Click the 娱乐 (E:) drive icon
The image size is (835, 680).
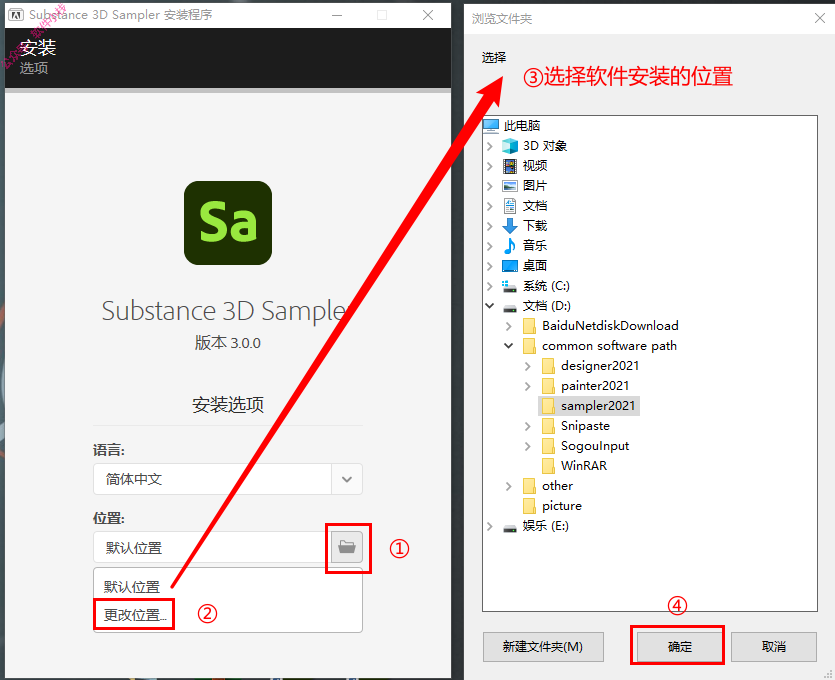coord(510,528)
